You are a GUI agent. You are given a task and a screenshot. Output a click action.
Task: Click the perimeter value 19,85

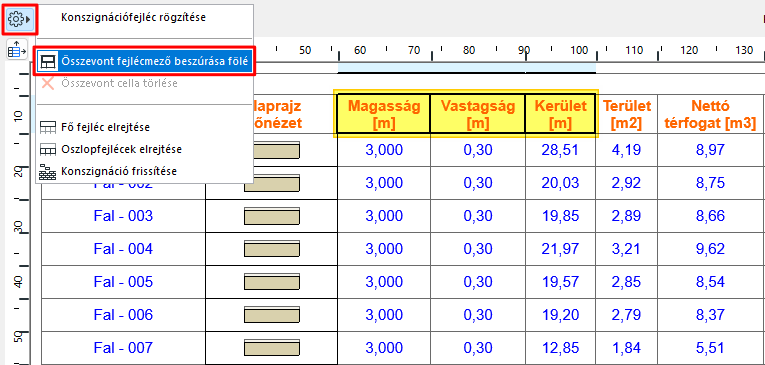click(560, 216)
